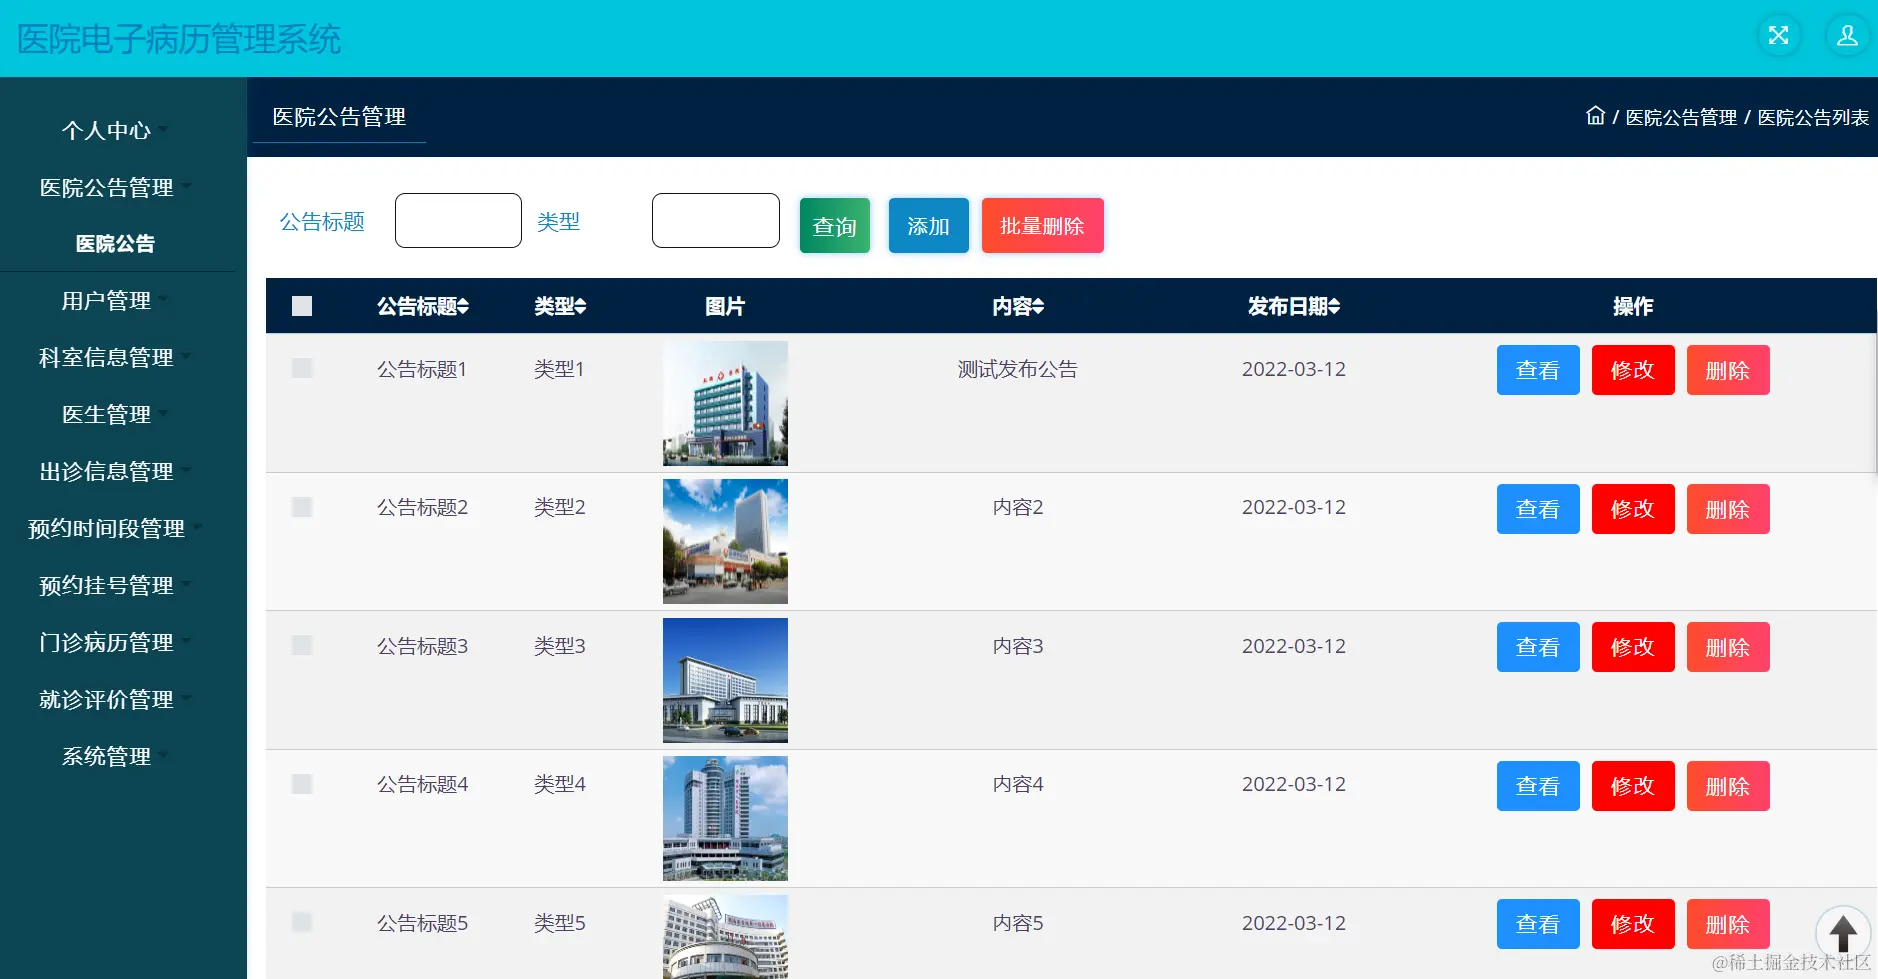Focus the 公告标题 search field

[x=458, y=220]
